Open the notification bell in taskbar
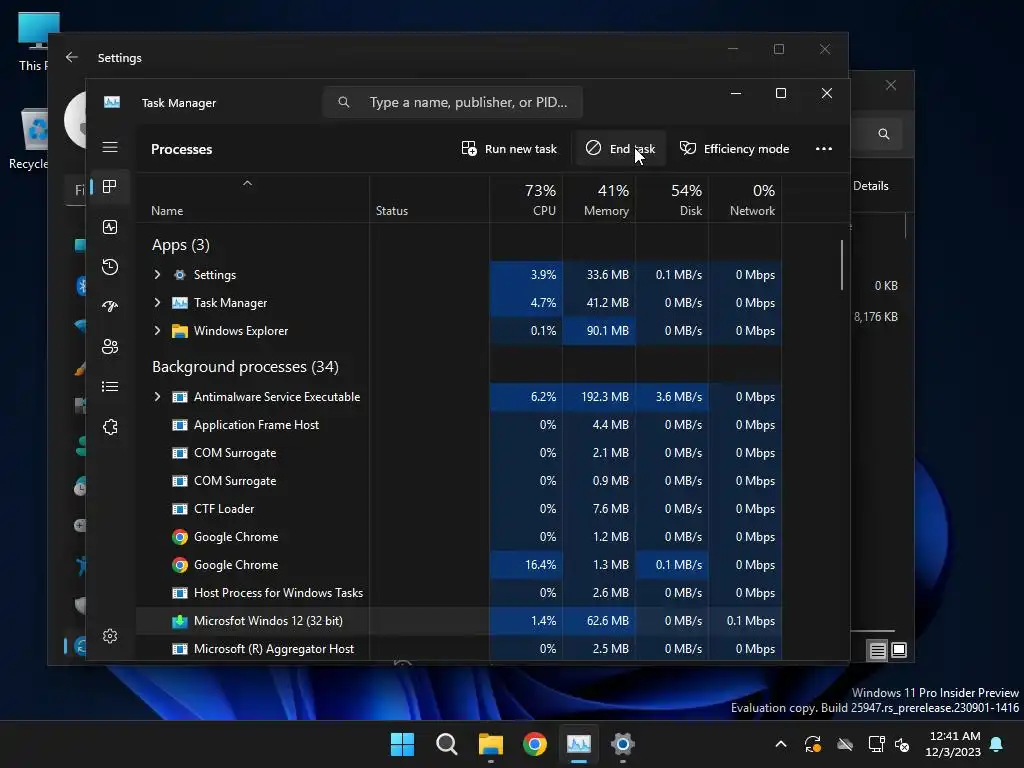This screenshot has width=1024, height=768. pos(997,744)
